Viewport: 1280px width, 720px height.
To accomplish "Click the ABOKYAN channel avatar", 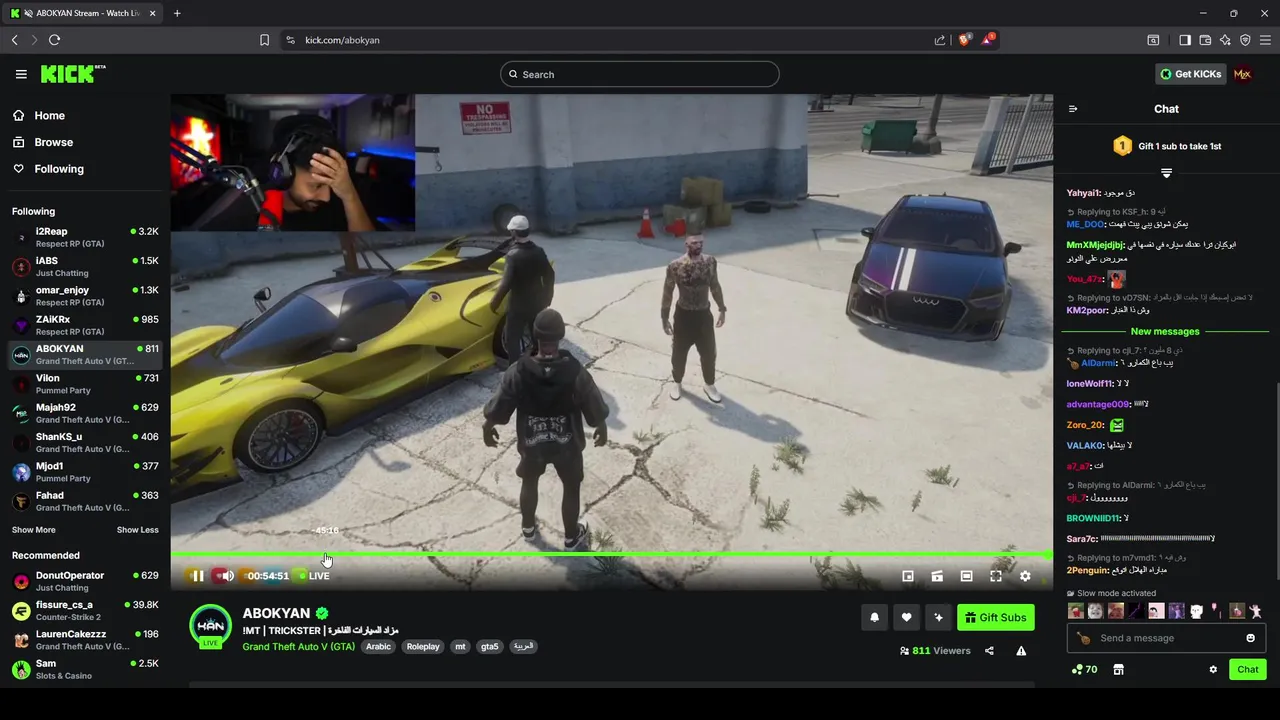I will pyautogui.click(x=211, y=626).
